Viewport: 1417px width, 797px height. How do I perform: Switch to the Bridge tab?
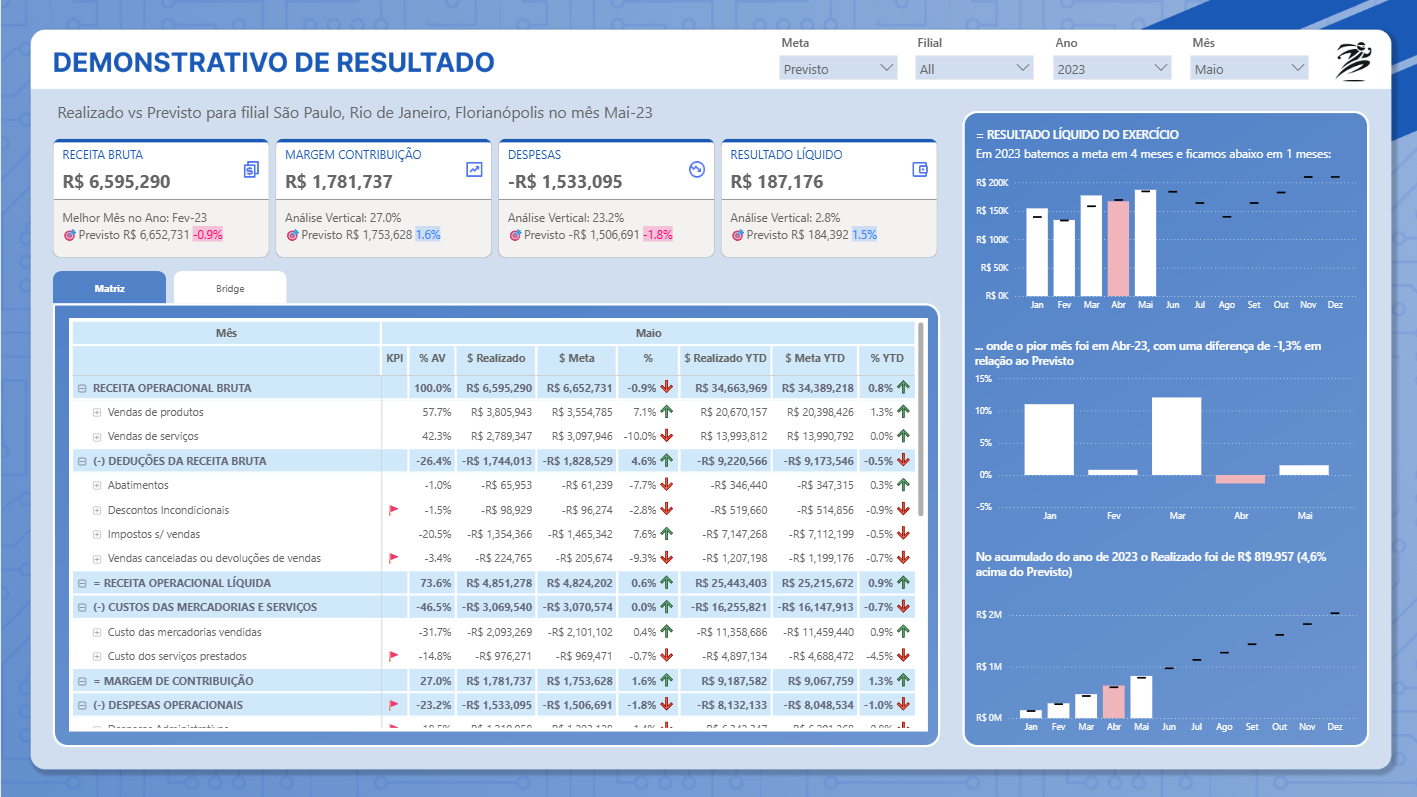pyautogui.click(x=230, y=287)
